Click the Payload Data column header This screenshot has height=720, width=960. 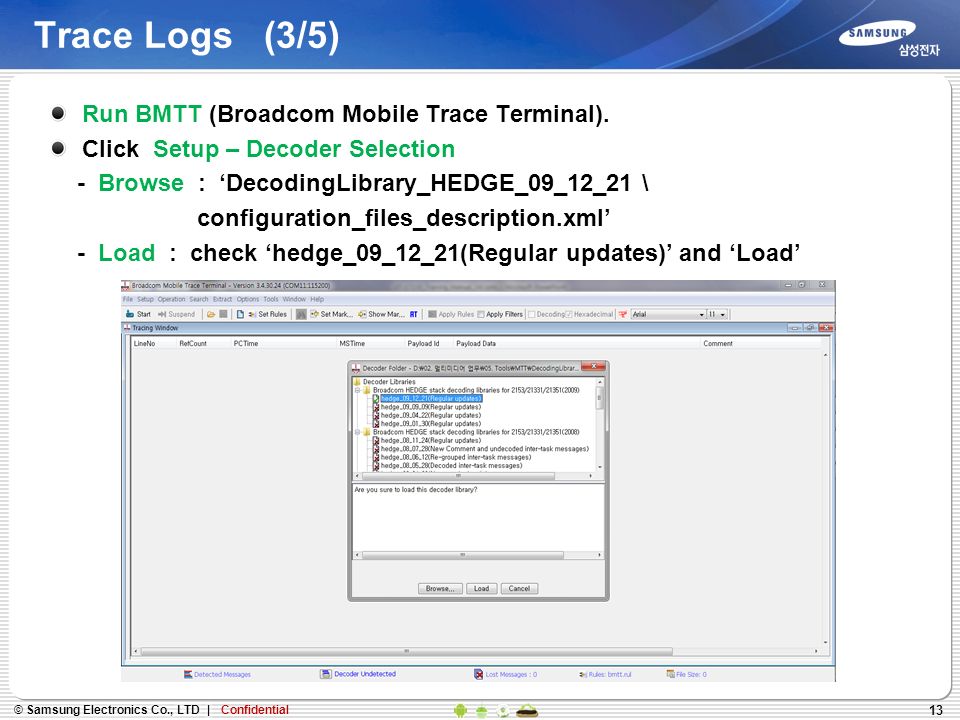point(476,343)
